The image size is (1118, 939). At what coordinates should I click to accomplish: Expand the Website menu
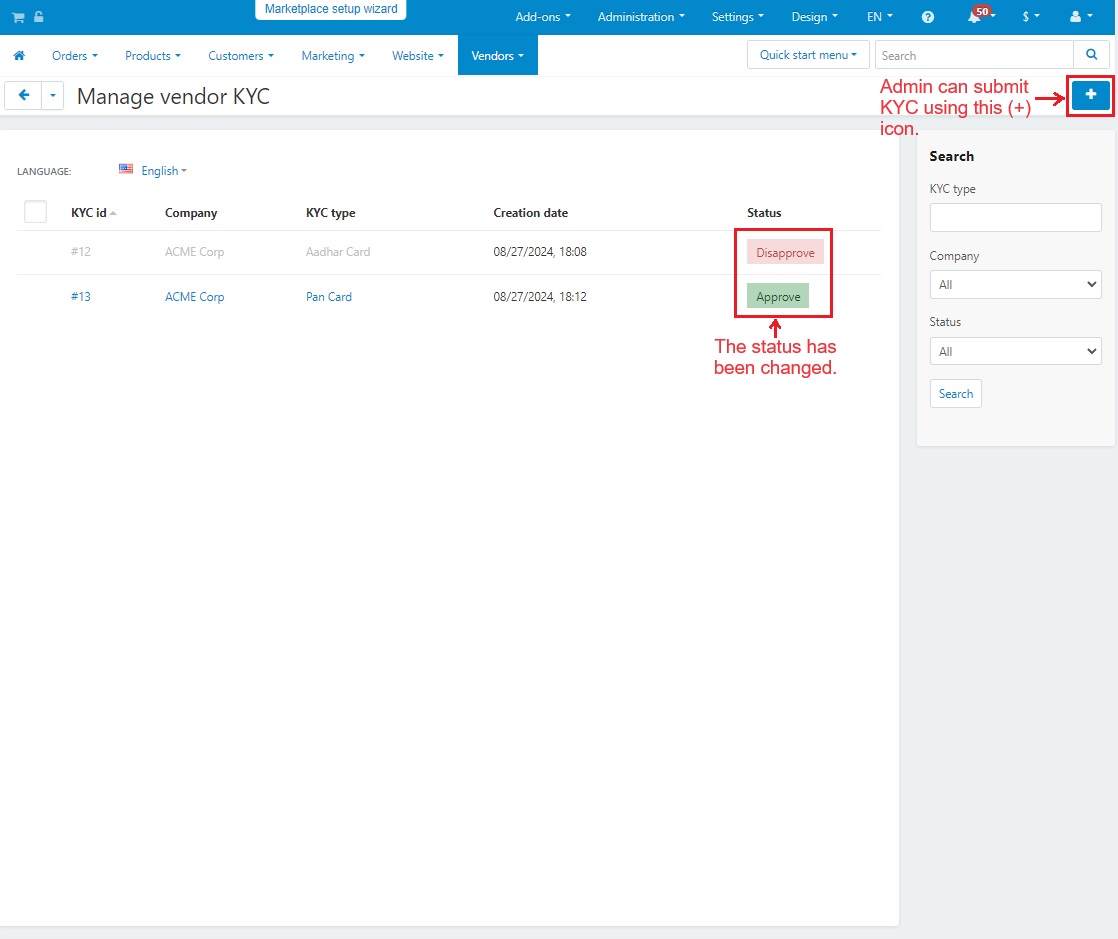[x=417, y=56]
